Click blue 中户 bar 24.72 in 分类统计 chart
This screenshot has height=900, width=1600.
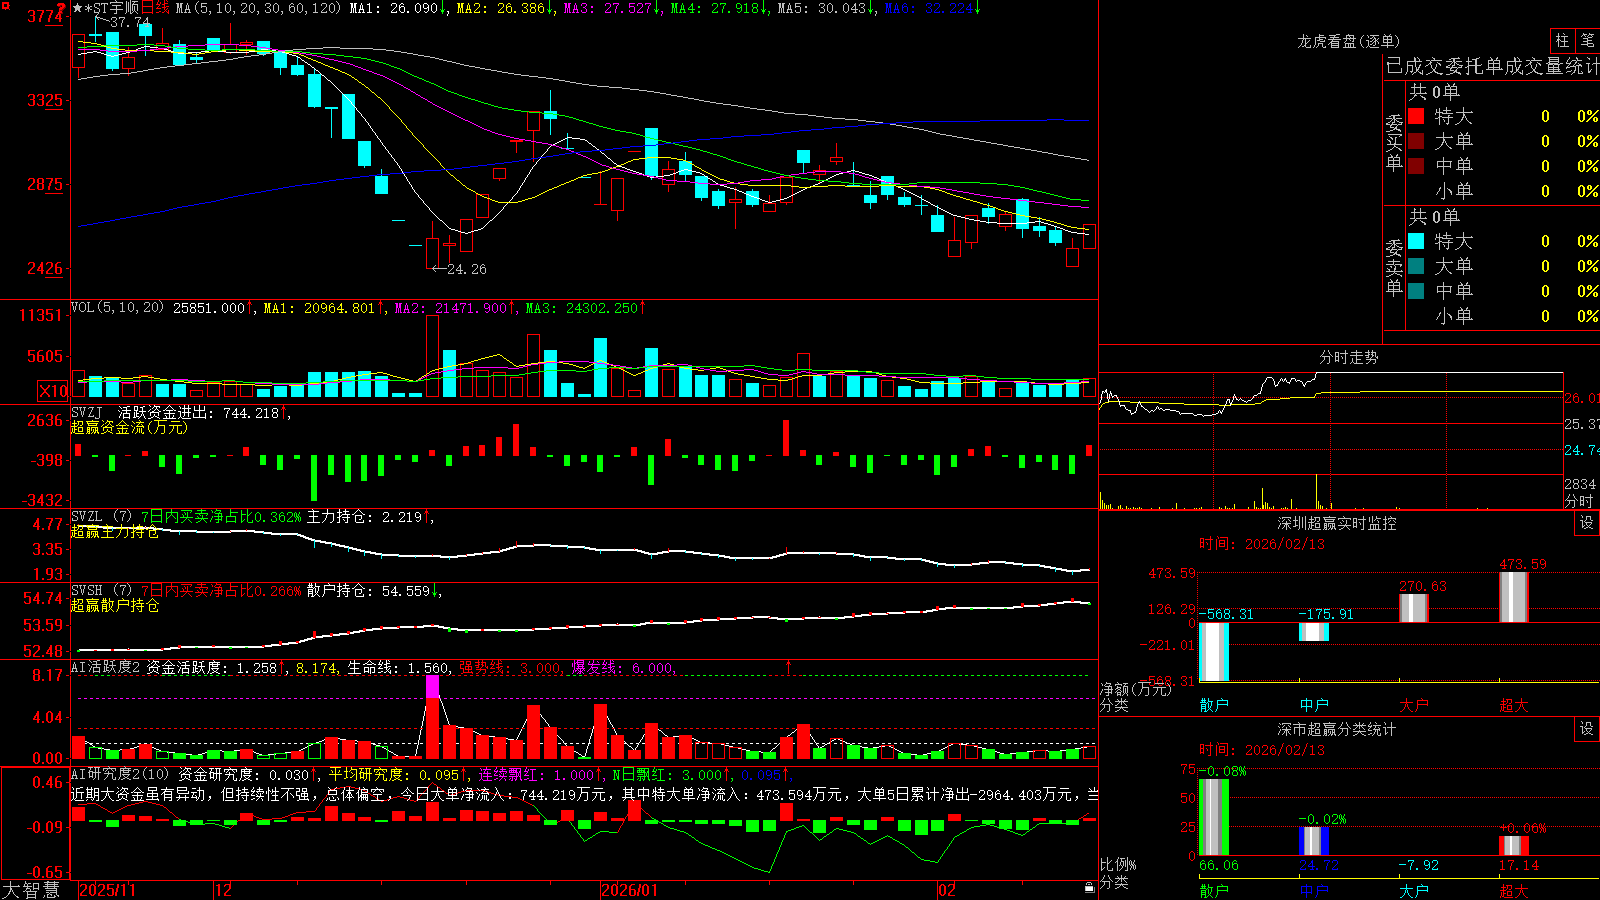click(1314, 841)
